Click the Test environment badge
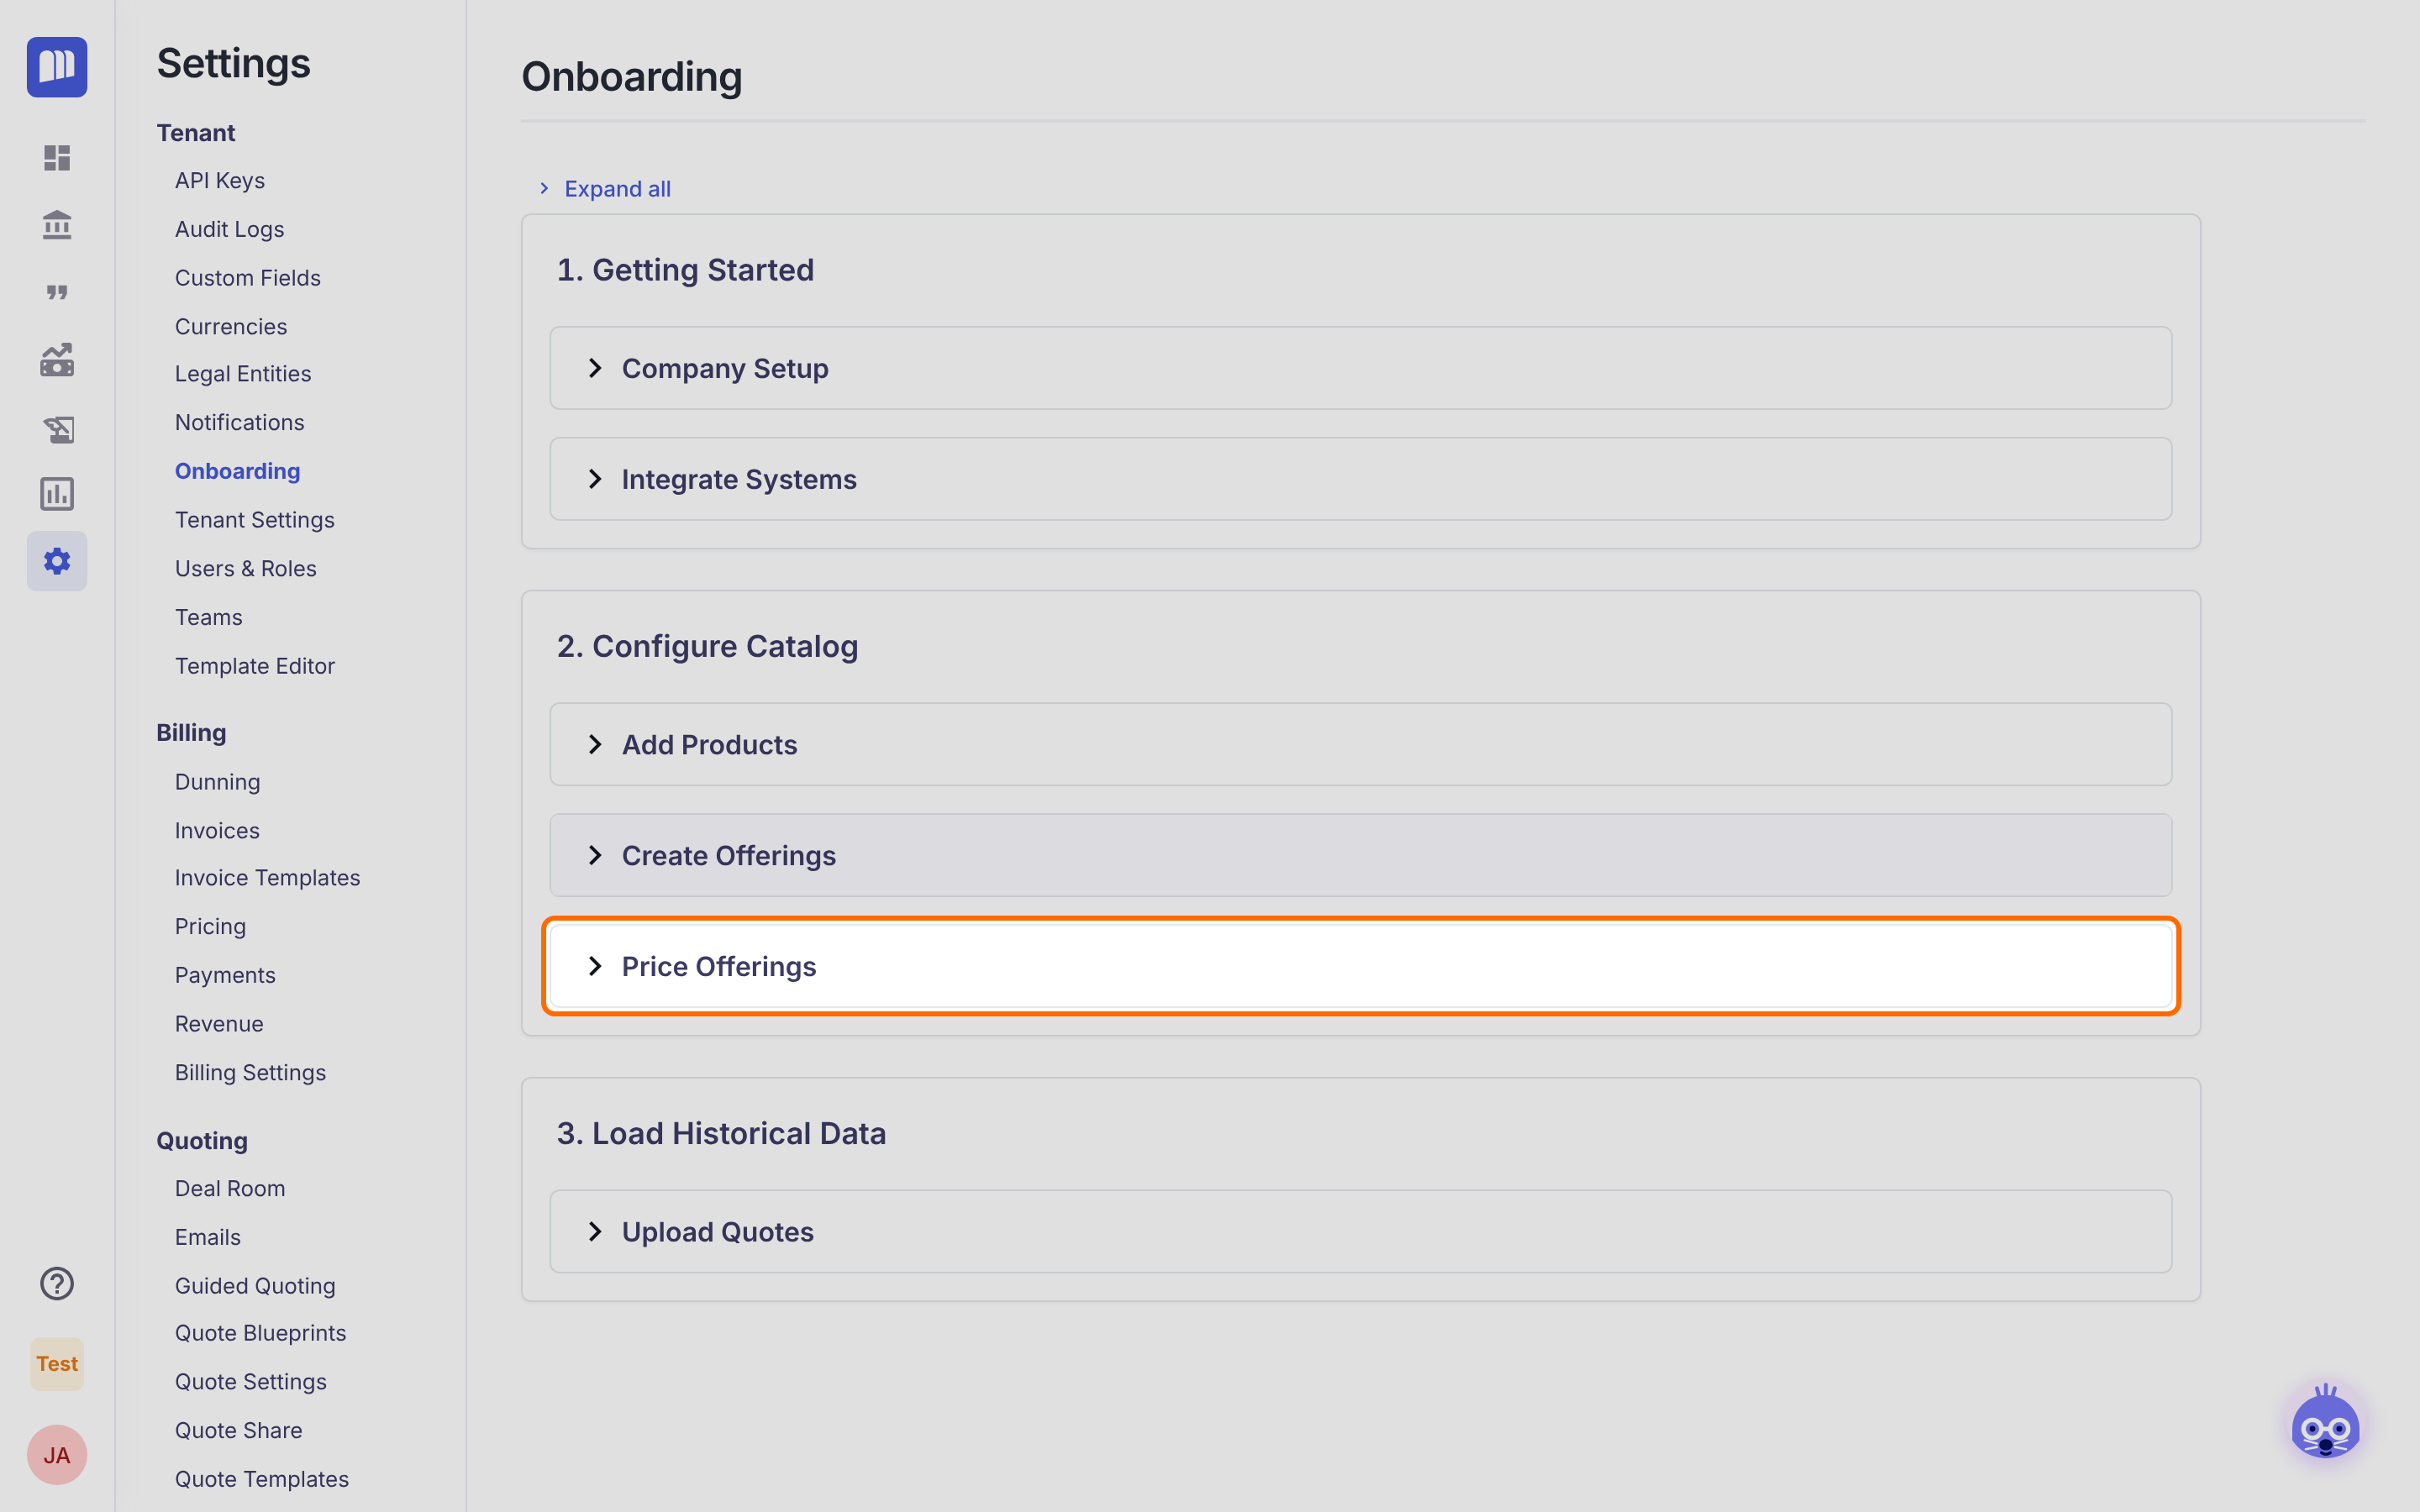Screen dimensions: 2420x1512 click(x=57, y=1364)
